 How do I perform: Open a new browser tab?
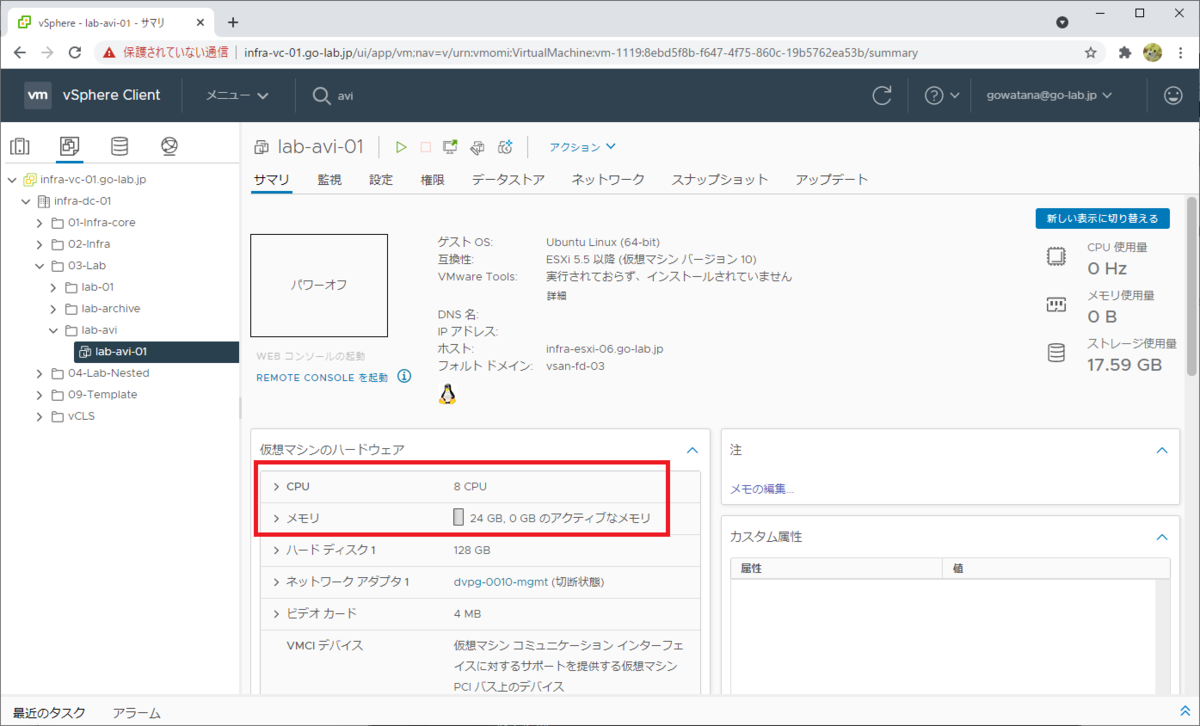click(x=233, y=21)
